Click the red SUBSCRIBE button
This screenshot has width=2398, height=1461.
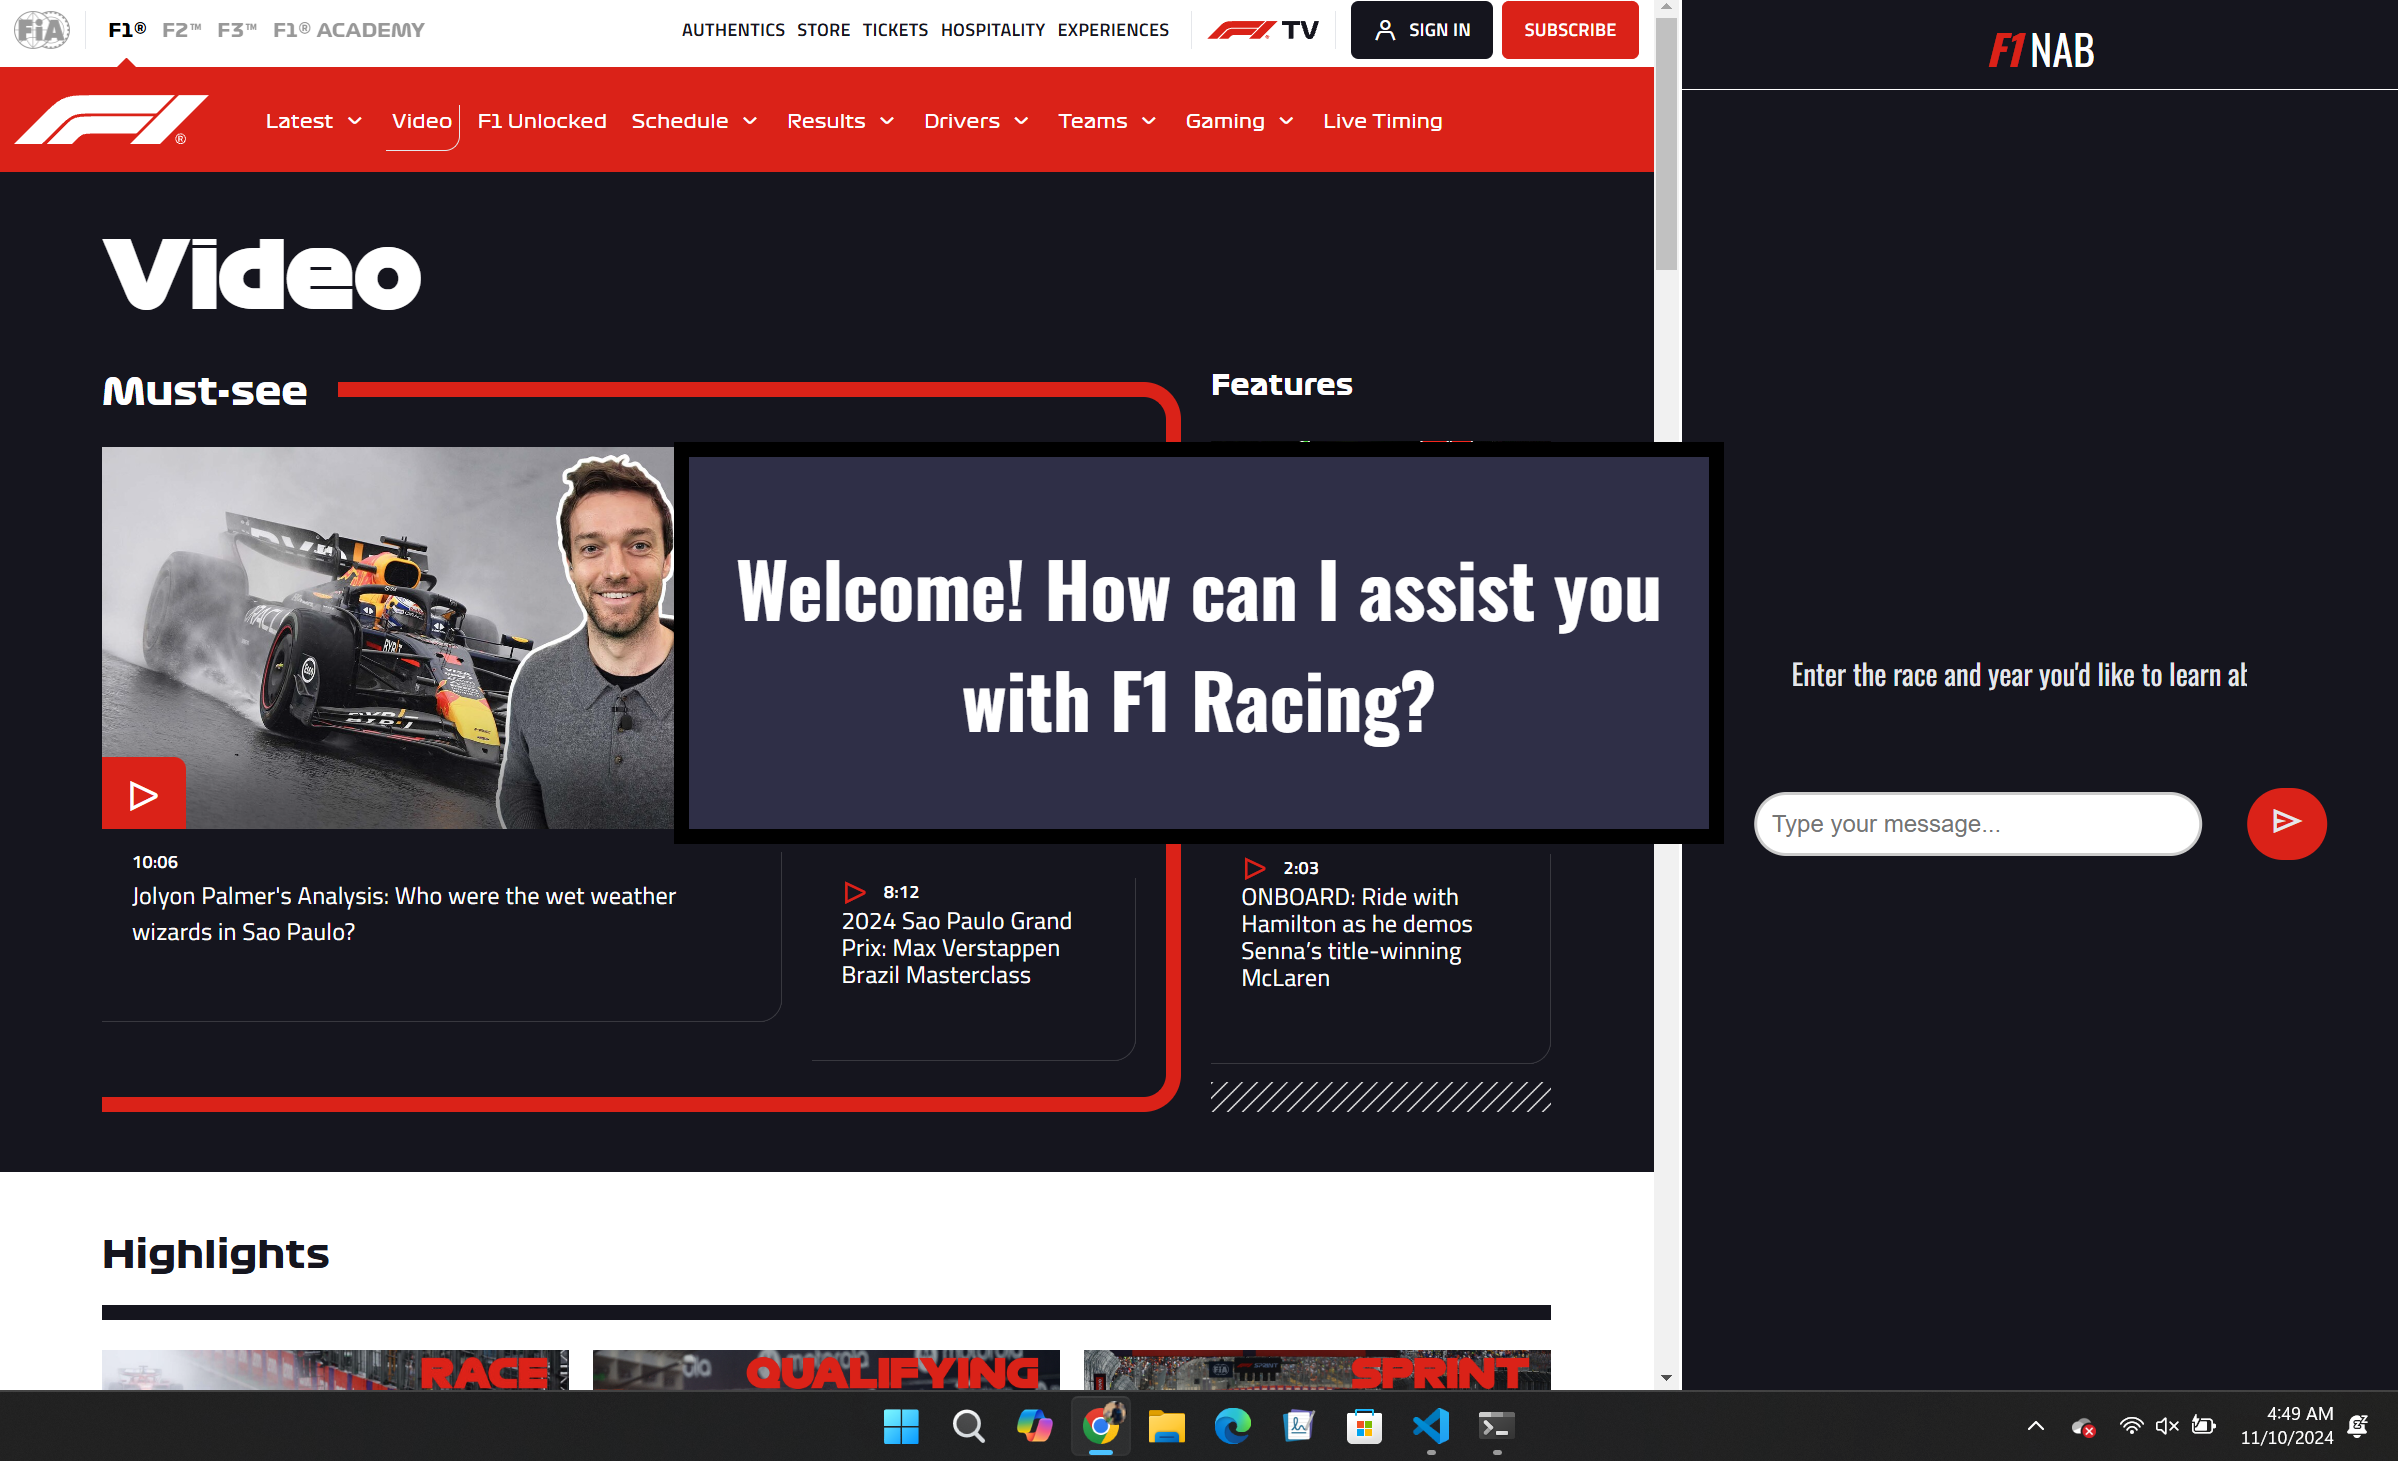[1569, 30]
